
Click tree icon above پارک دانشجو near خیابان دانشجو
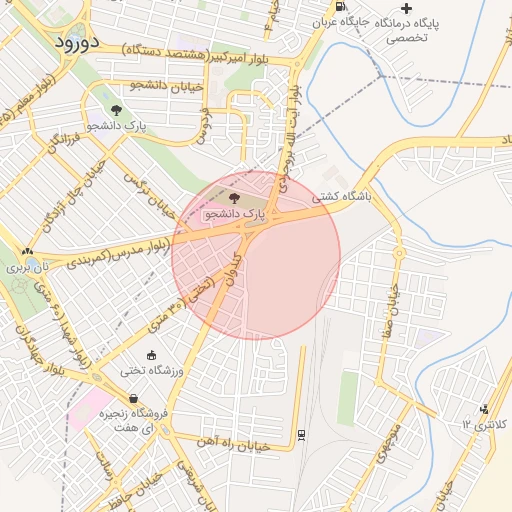click(x=116, y=110)
